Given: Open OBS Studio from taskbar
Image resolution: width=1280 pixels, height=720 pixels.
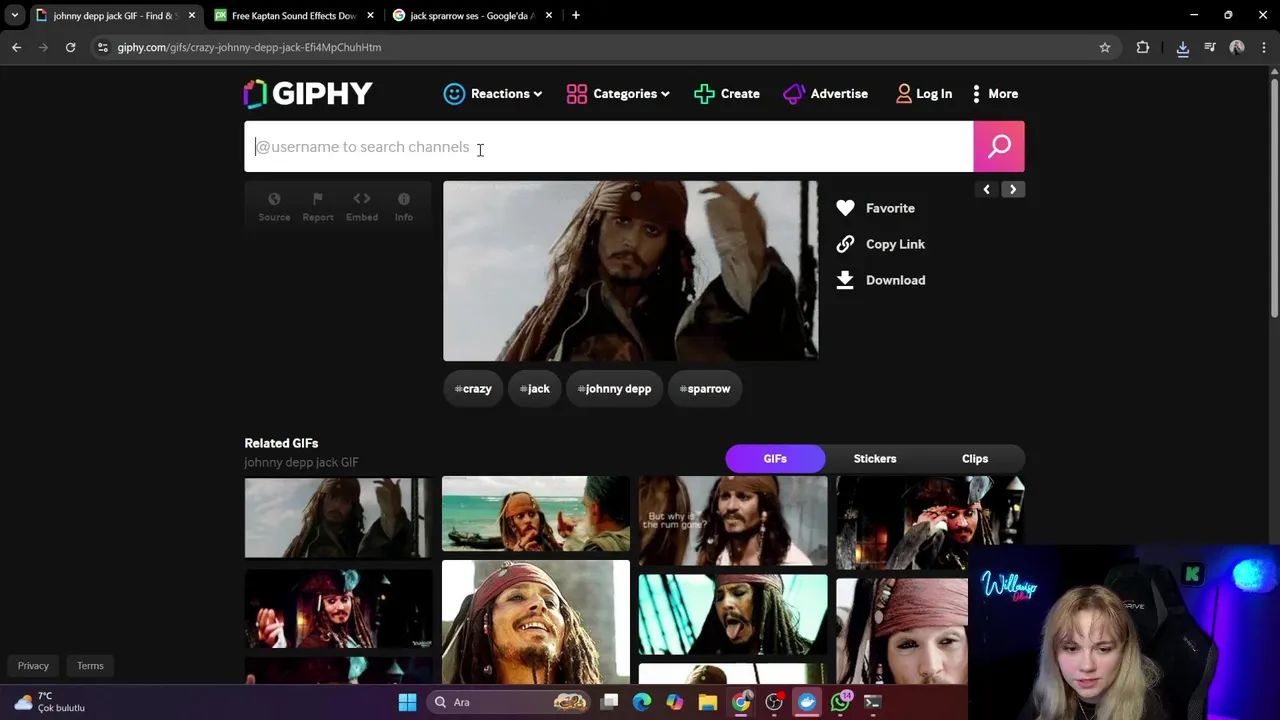Looking at the screenshot, I should (774, 702).
